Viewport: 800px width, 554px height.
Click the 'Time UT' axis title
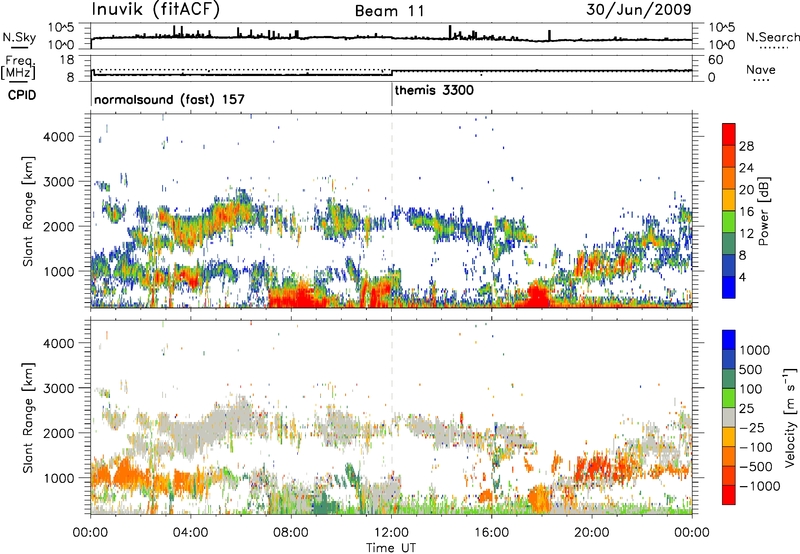(391, 548)
